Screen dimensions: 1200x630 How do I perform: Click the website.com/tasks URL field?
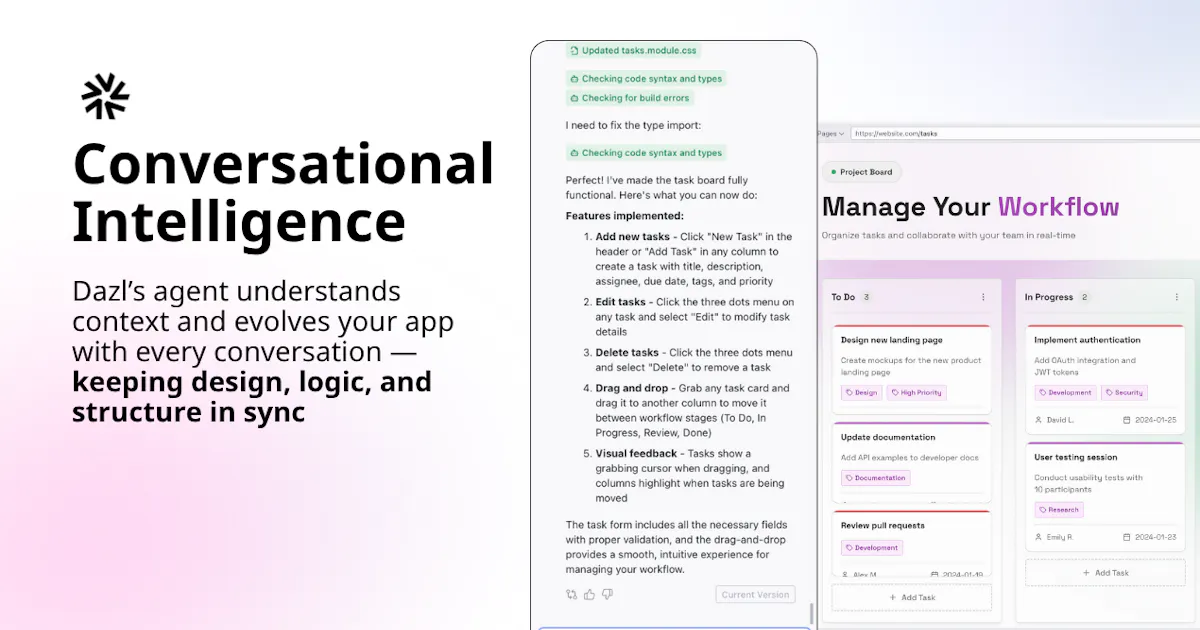[1023, 133]
